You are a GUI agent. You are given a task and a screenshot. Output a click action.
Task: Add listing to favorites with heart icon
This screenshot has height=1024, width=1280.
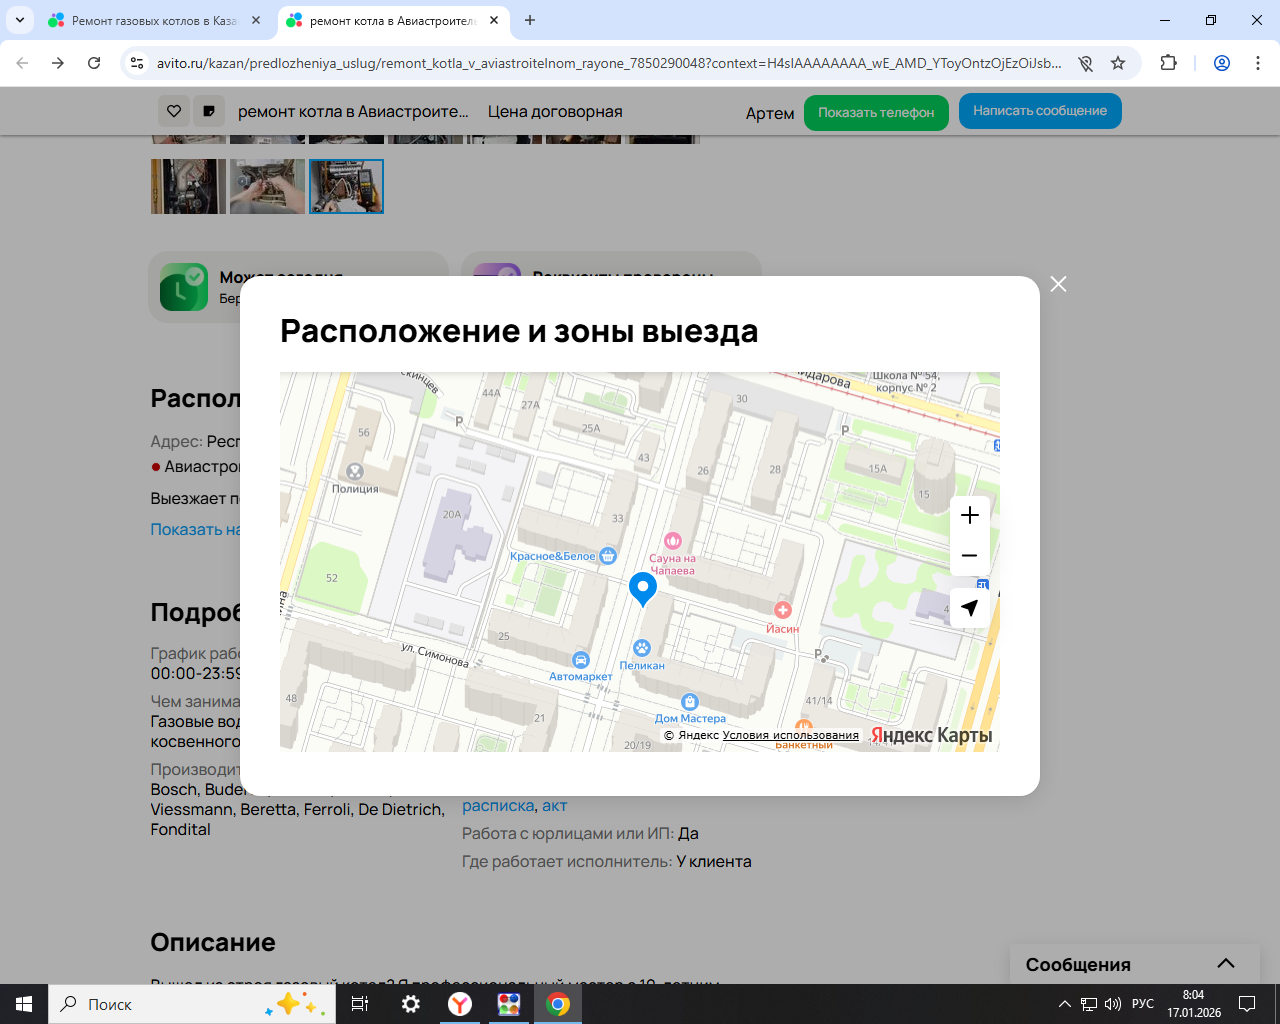174,111
